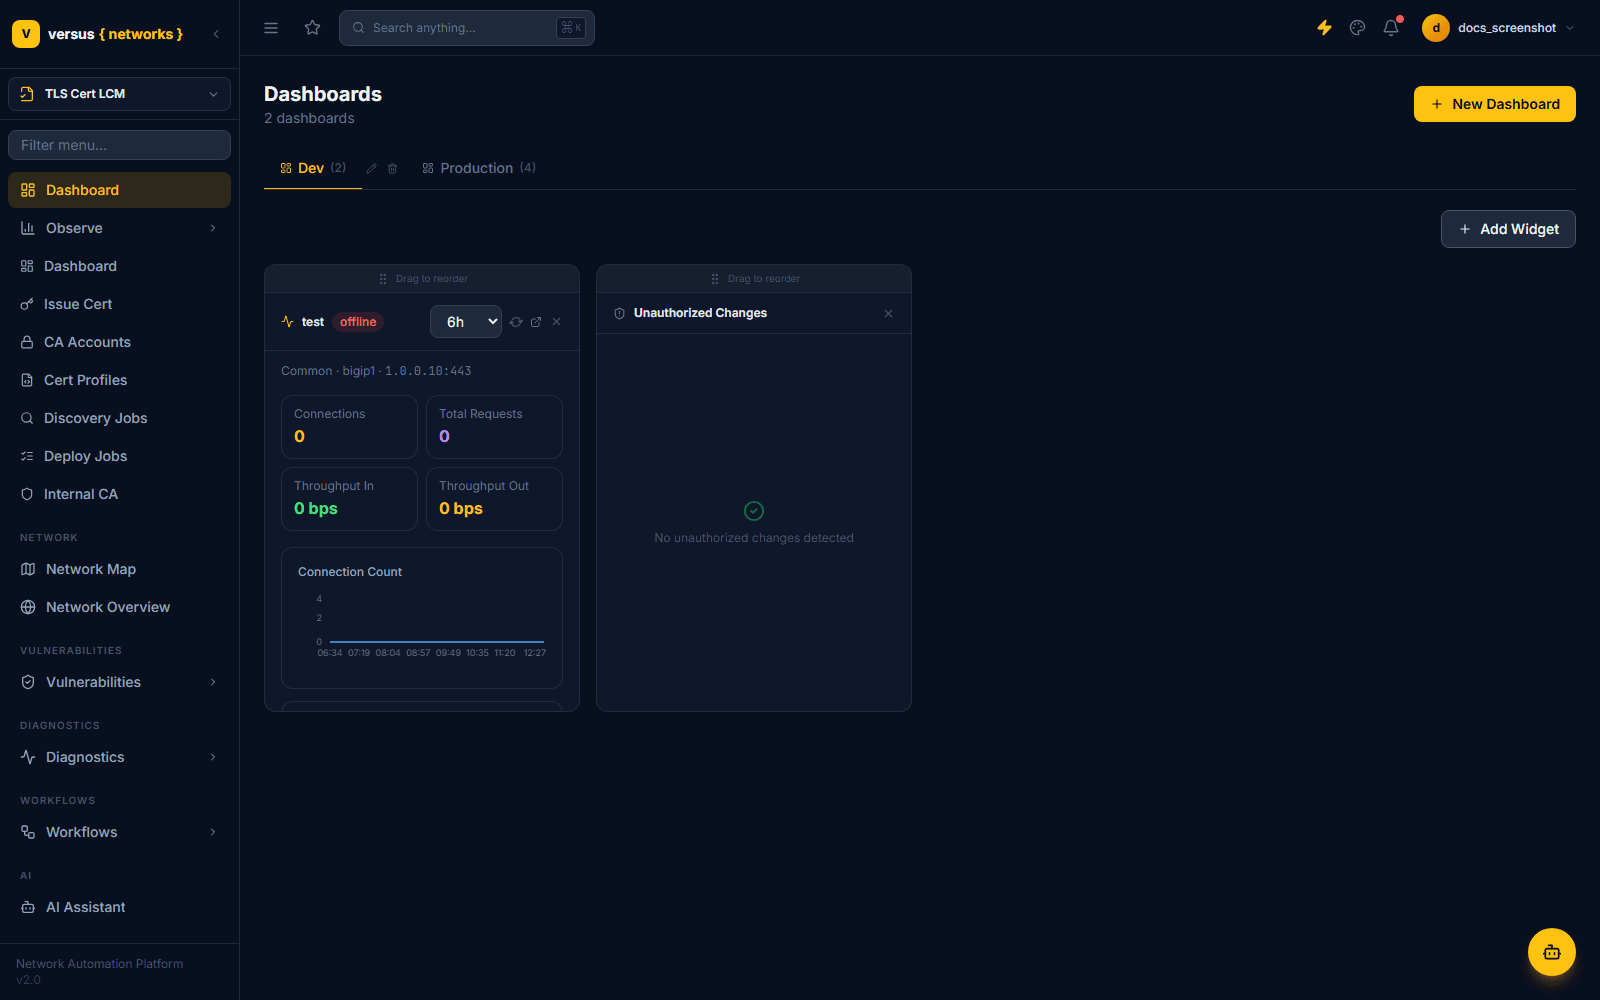The image size is (1600, 1000).
Task: Open AI Assistant in the sidebar
Action: 119,907
